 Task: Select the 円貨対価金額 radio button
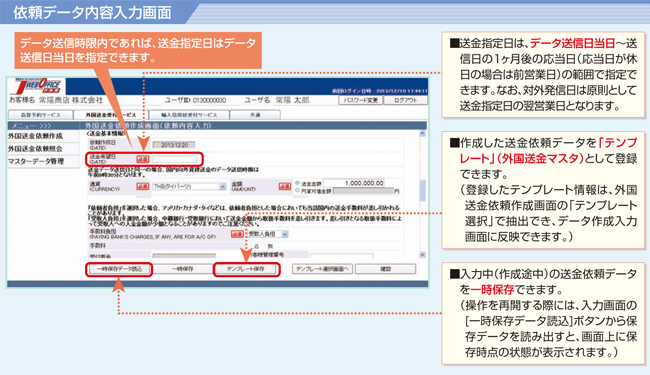(297, 191)
